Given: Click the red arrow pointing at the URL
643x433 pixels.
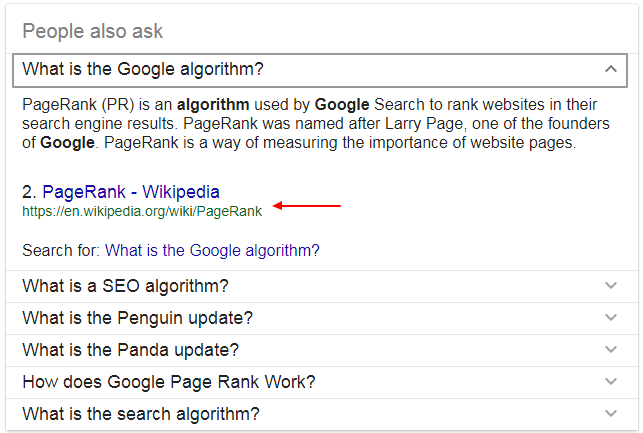Looking at the screenshot, I should pos(307,206).
